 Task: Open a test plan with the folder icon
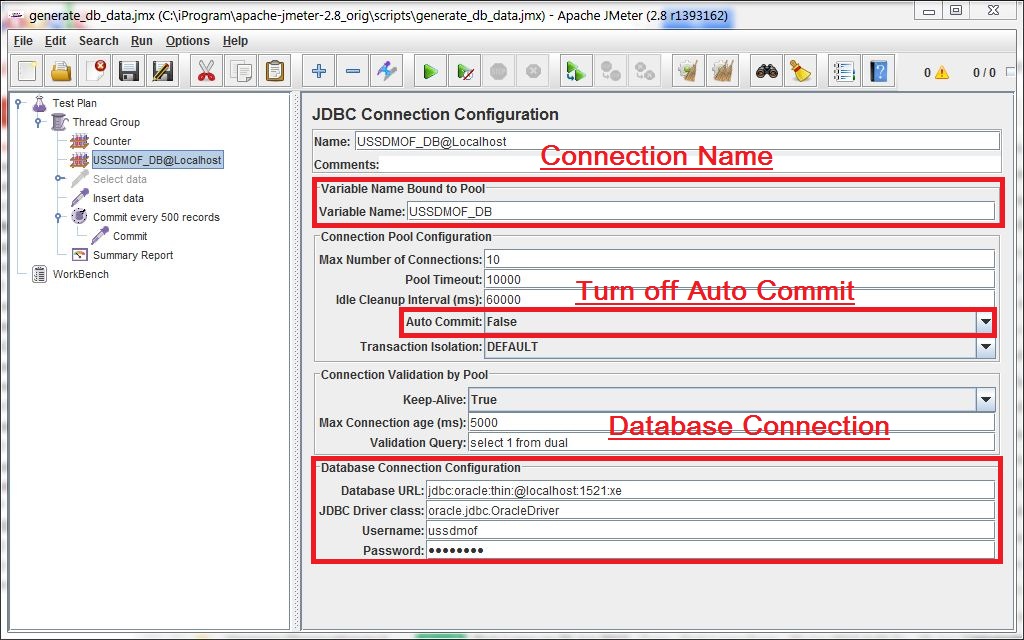[x=61, y=71]
